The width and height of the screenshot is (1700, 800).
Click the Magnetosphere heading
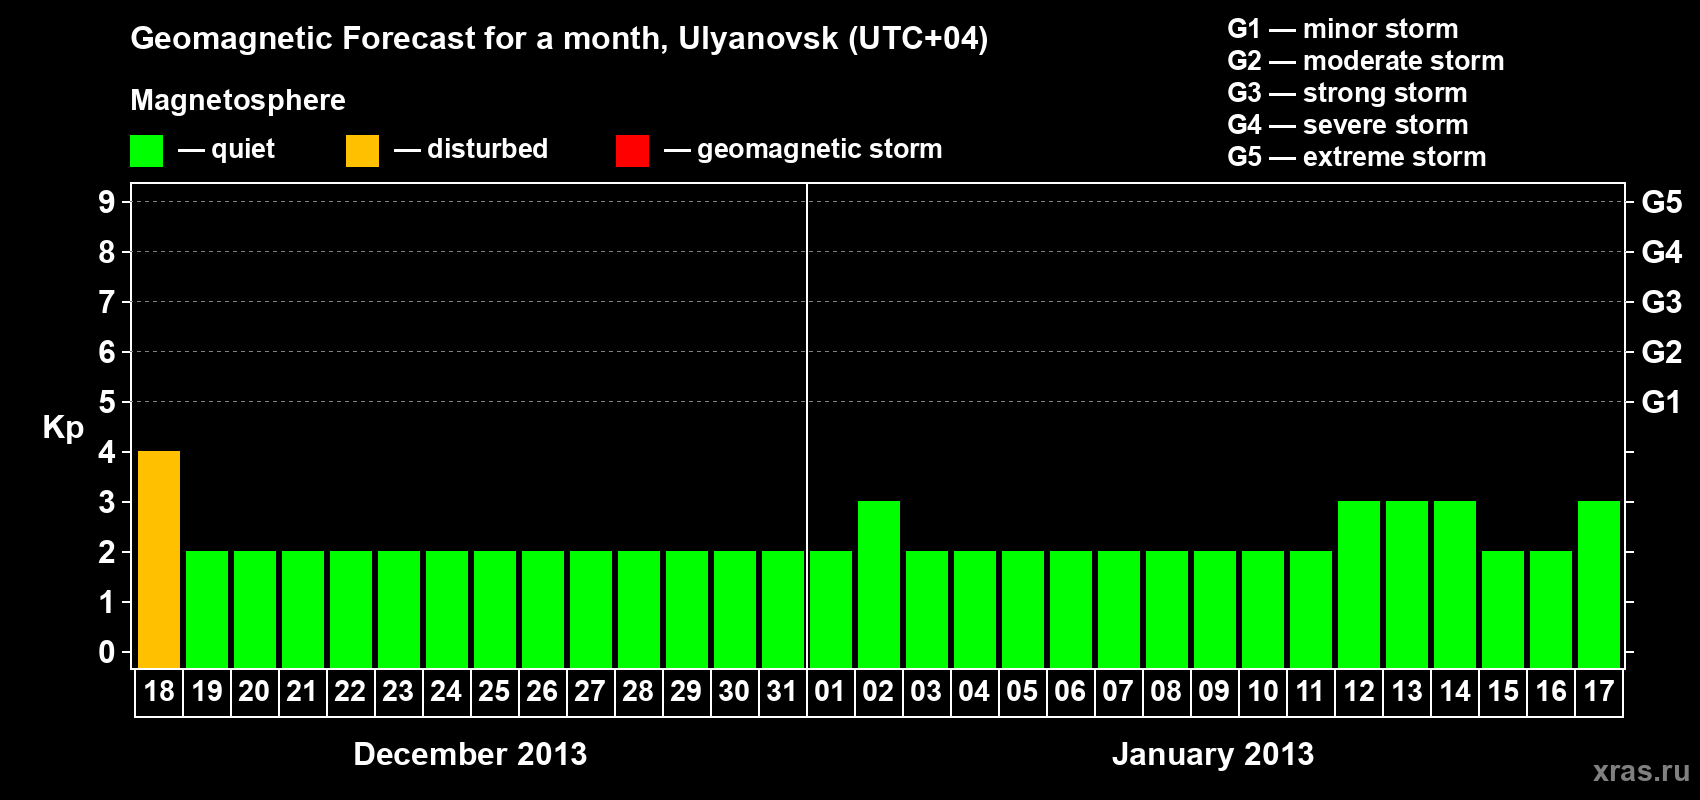[x=238, y=100]
